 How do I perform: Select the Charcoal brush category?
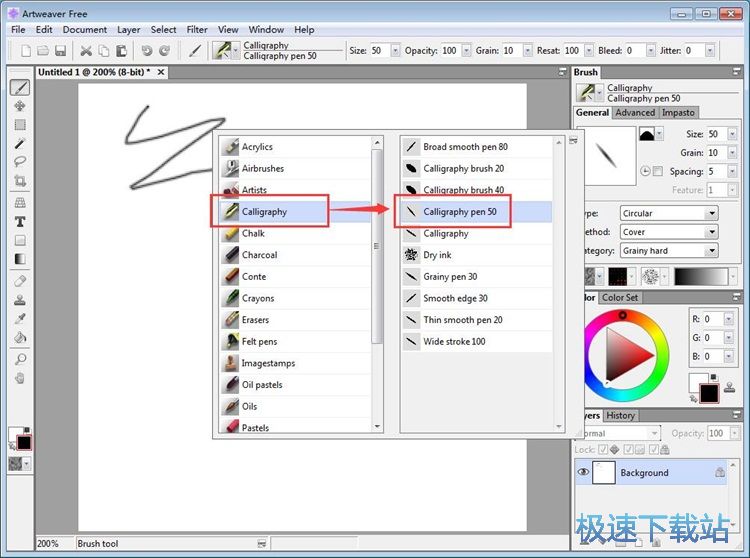point(259,255)
